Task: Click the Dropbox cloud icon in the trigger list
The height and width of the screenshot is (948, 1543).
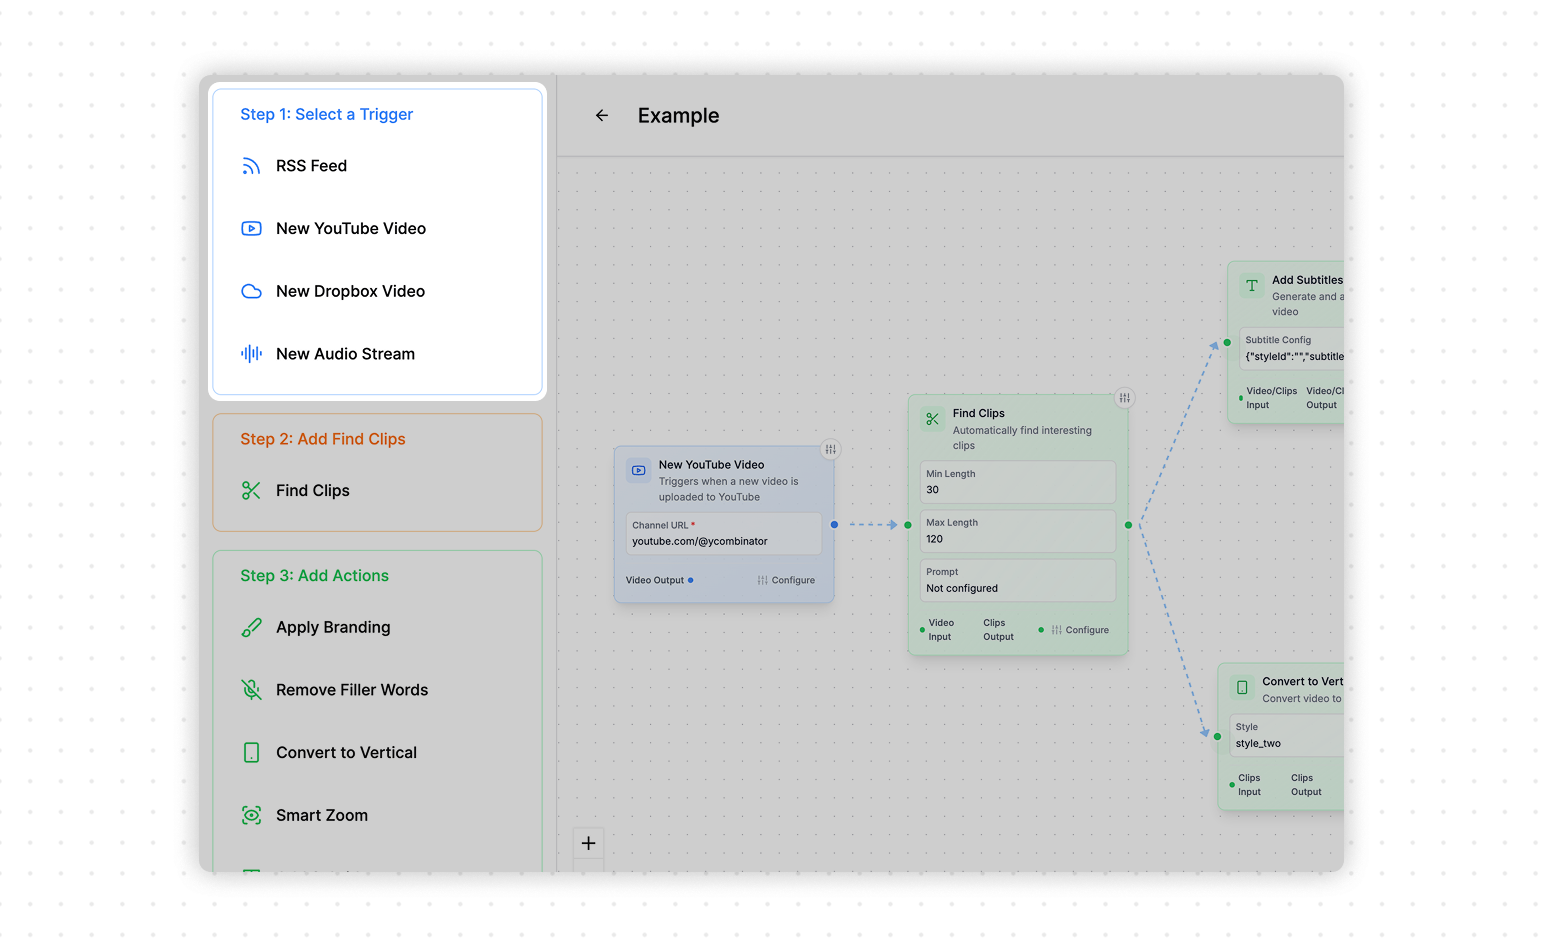Action: (251, 291)
